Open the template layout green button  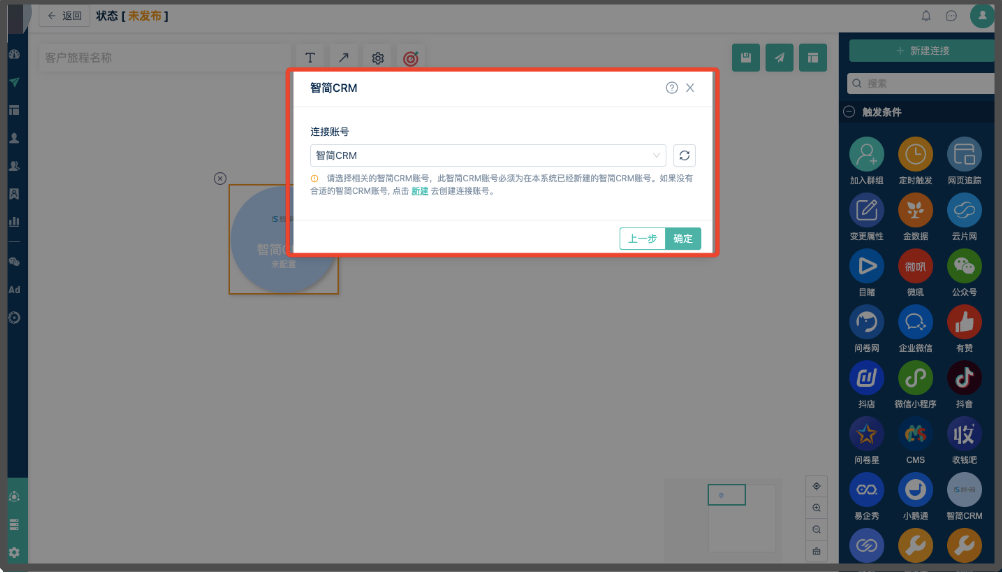pyautogui.click(x=813, y=57)
